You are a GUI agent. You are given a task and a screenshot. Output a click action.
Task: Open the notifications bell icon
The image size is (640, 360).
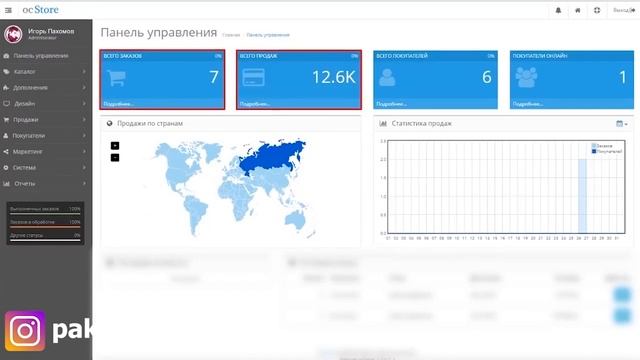pyautogui.click(x=558, y=10)
